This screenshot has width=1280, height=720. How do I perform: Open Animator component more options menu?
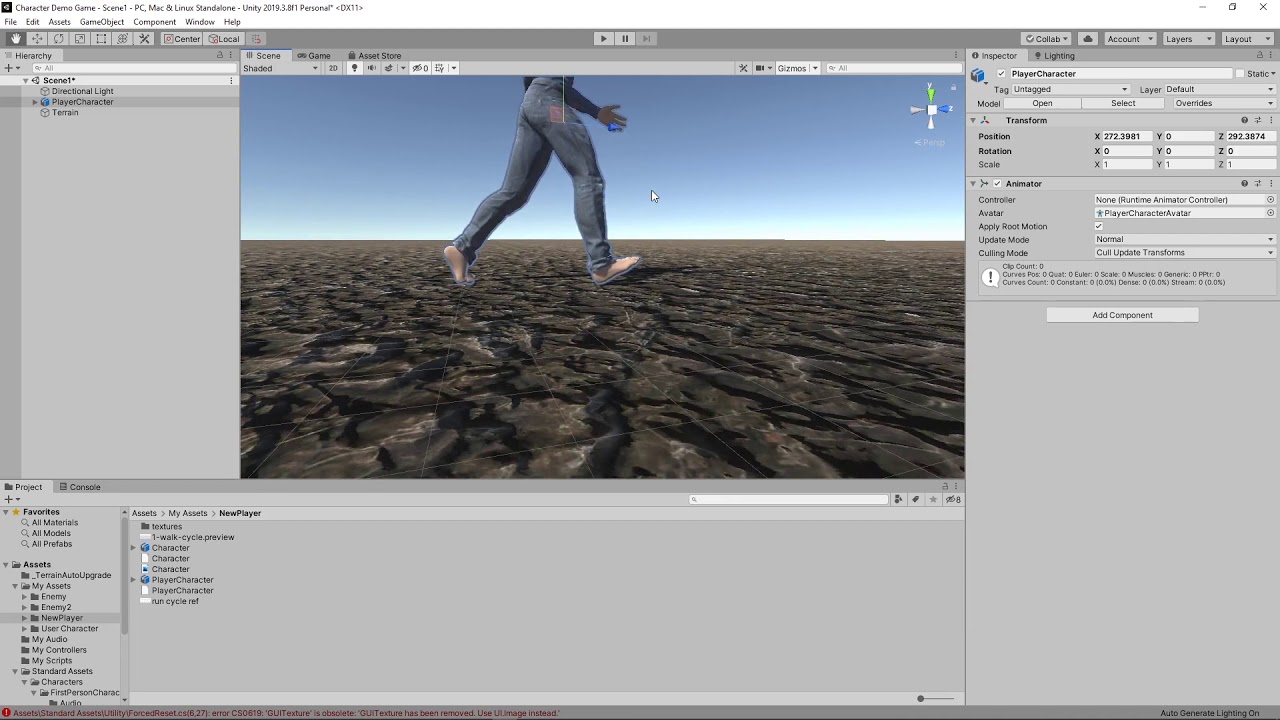pos(1270,184)
